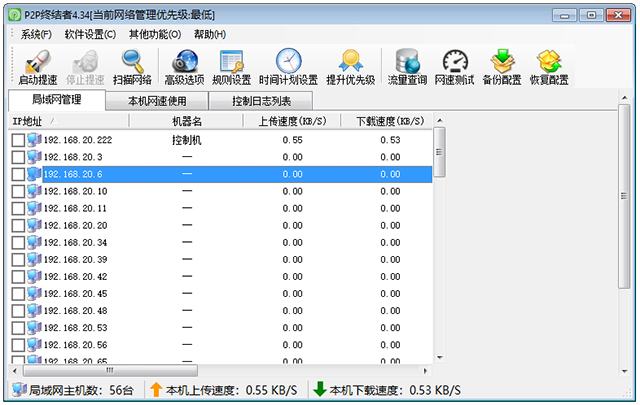Check the box for 192.168.20.56

coord(18,345)
